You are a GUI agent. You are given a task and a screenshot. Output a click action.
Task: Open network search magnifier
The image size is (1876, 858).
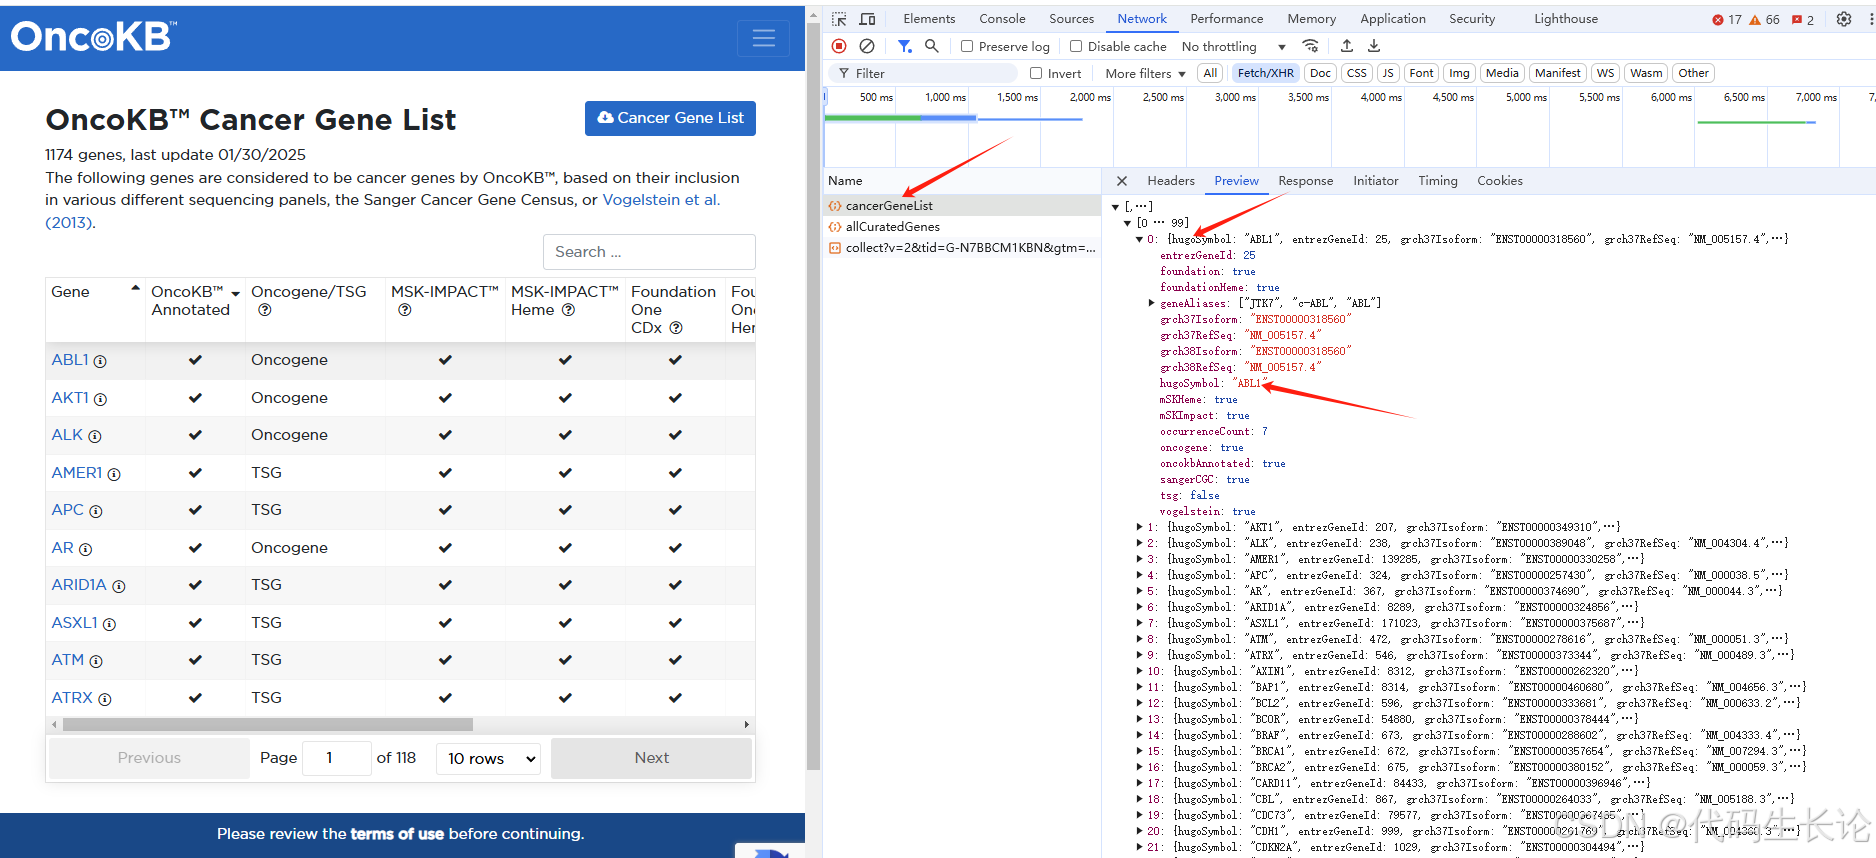(x=931, y=46)
